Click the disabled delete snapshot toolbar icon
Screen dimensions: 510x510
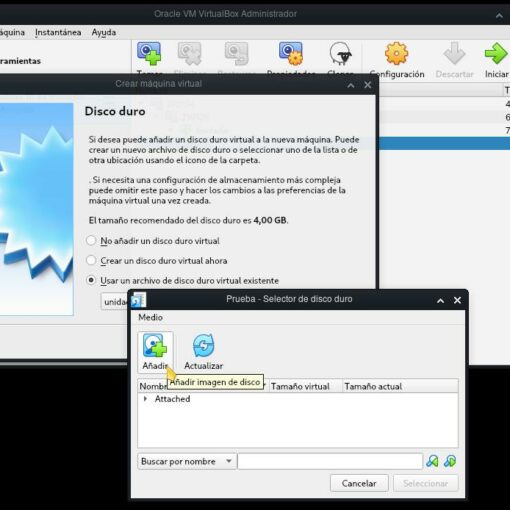(189, 54)
